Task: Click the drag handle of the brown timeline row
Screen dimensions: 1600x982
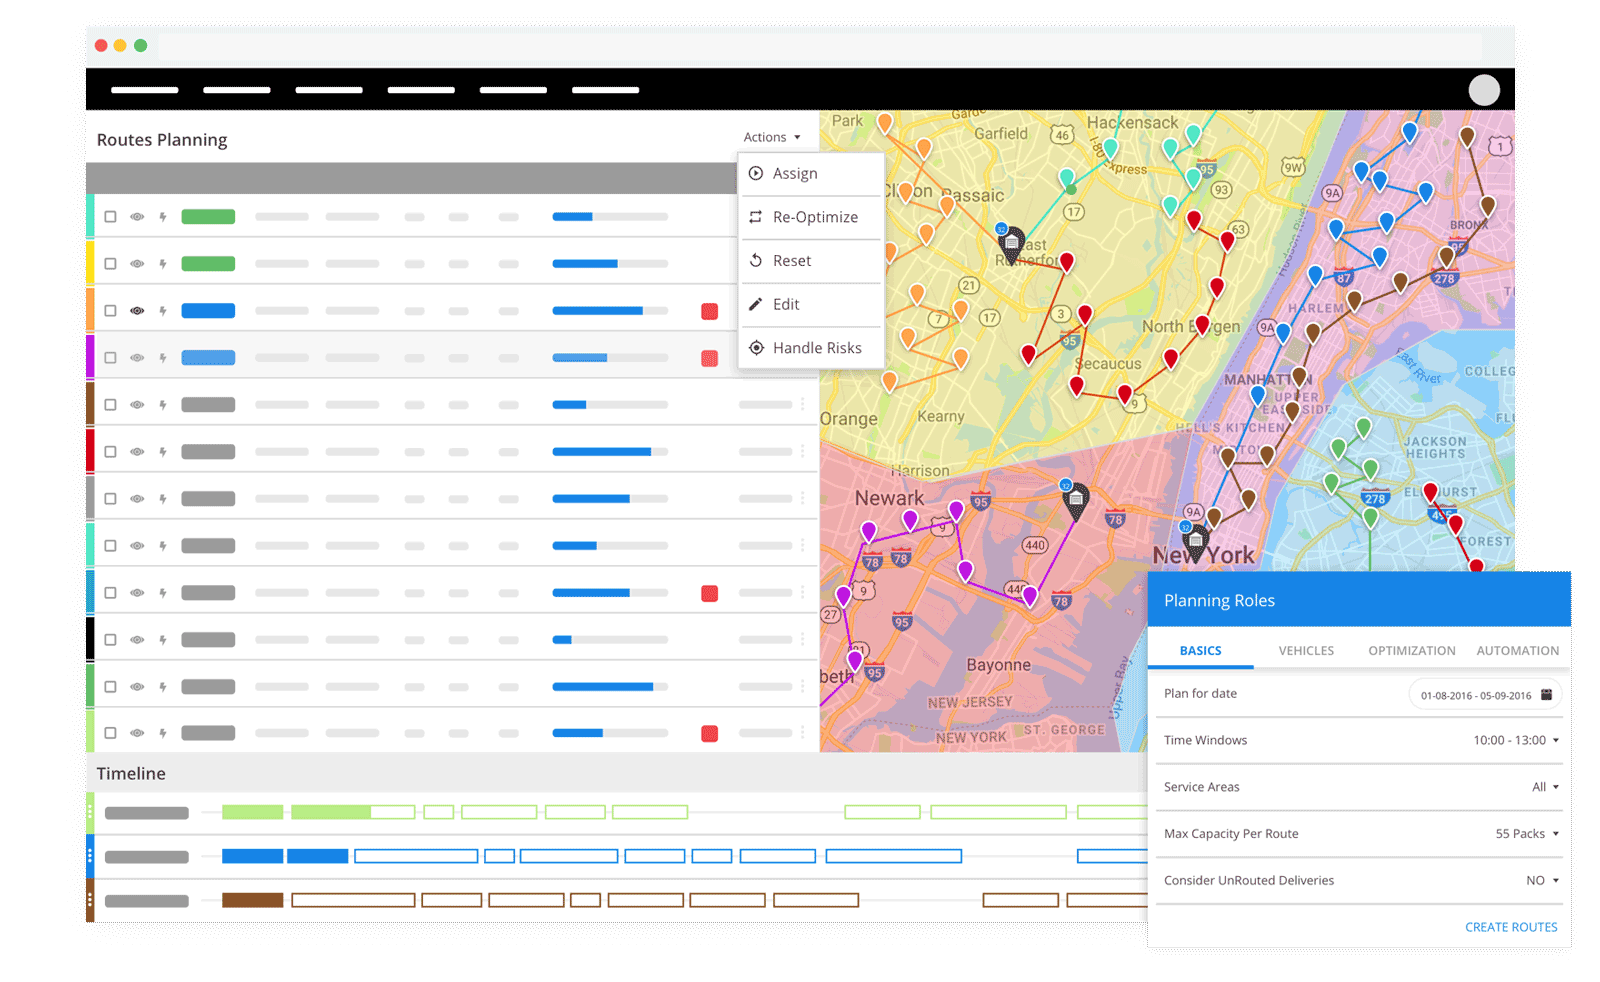Action: pos(90,900)
